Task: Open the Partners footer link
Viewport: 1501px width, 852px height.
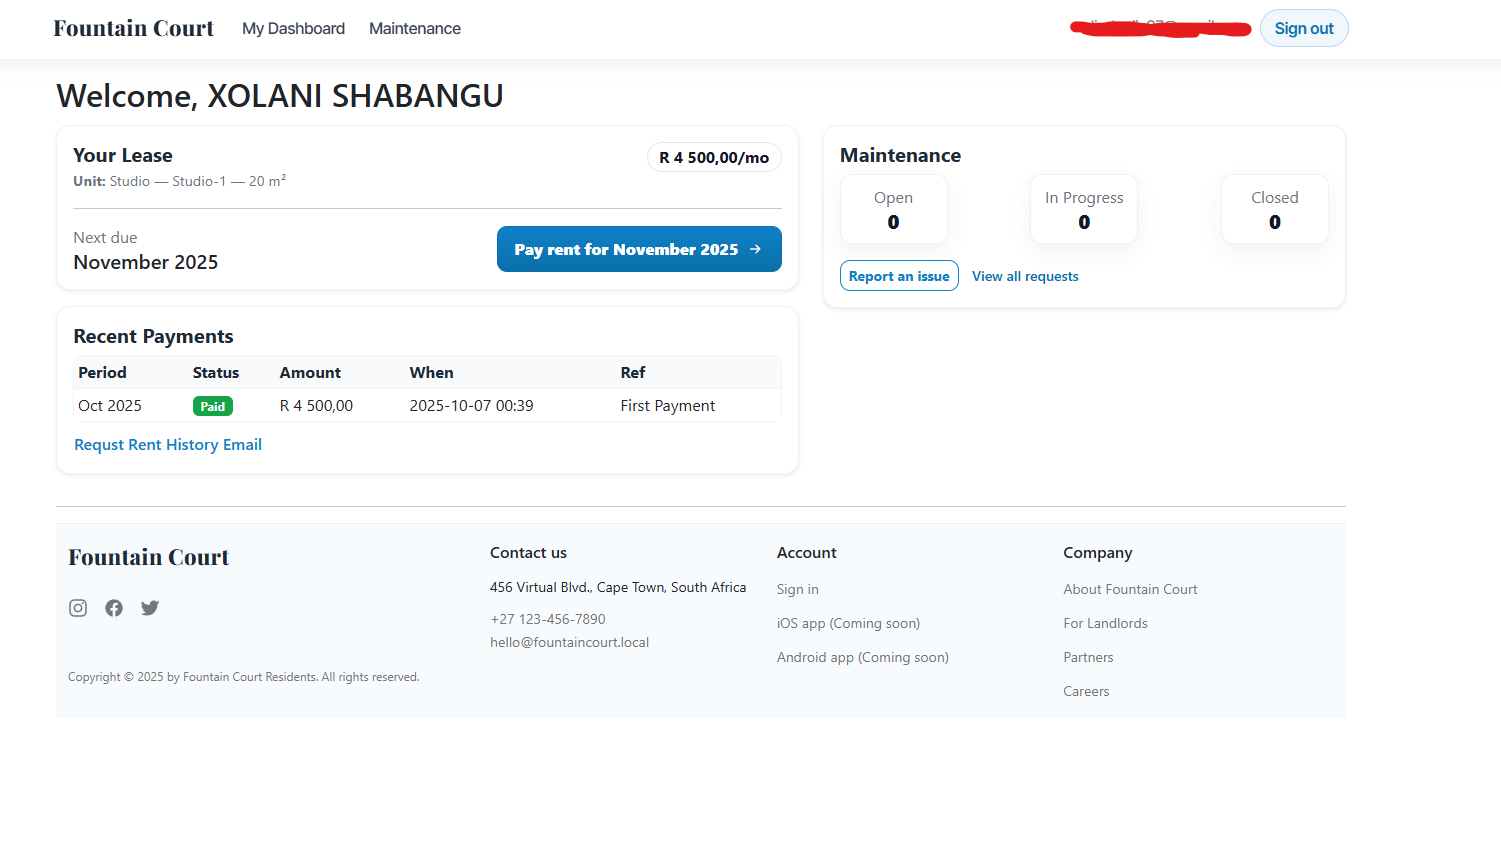Action: pos(1088,658)
